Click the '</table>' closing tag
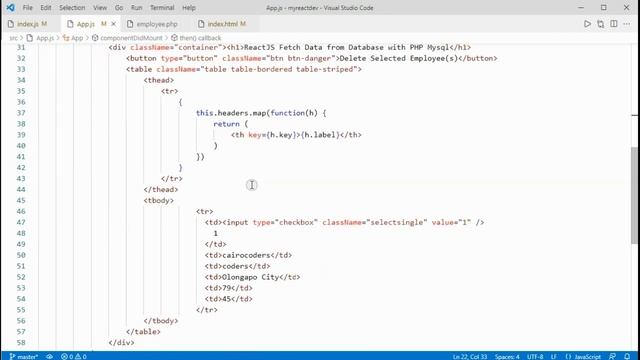This screenshot has width=640, height=360. coord(143,332)
